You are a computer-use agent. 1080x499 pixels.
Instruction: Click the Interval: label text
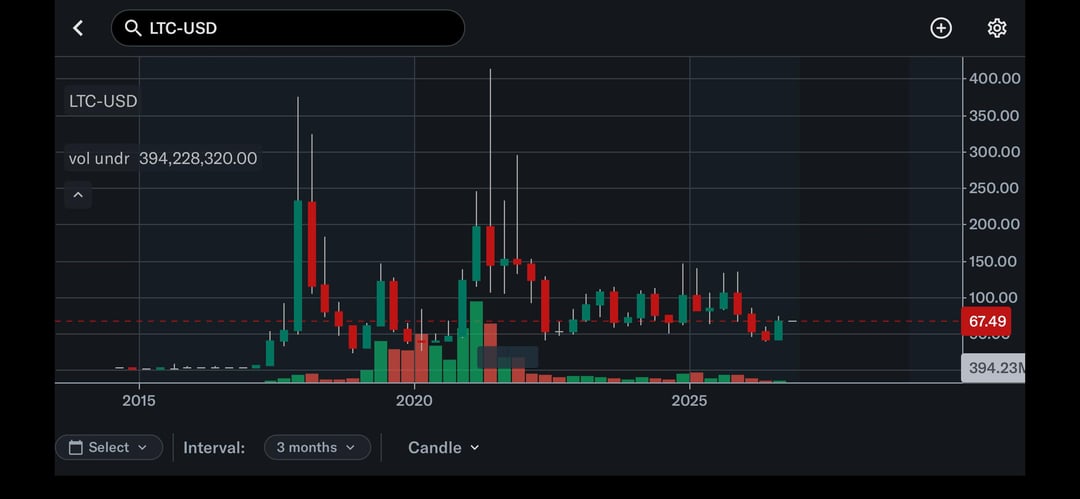tap(214, 448)
